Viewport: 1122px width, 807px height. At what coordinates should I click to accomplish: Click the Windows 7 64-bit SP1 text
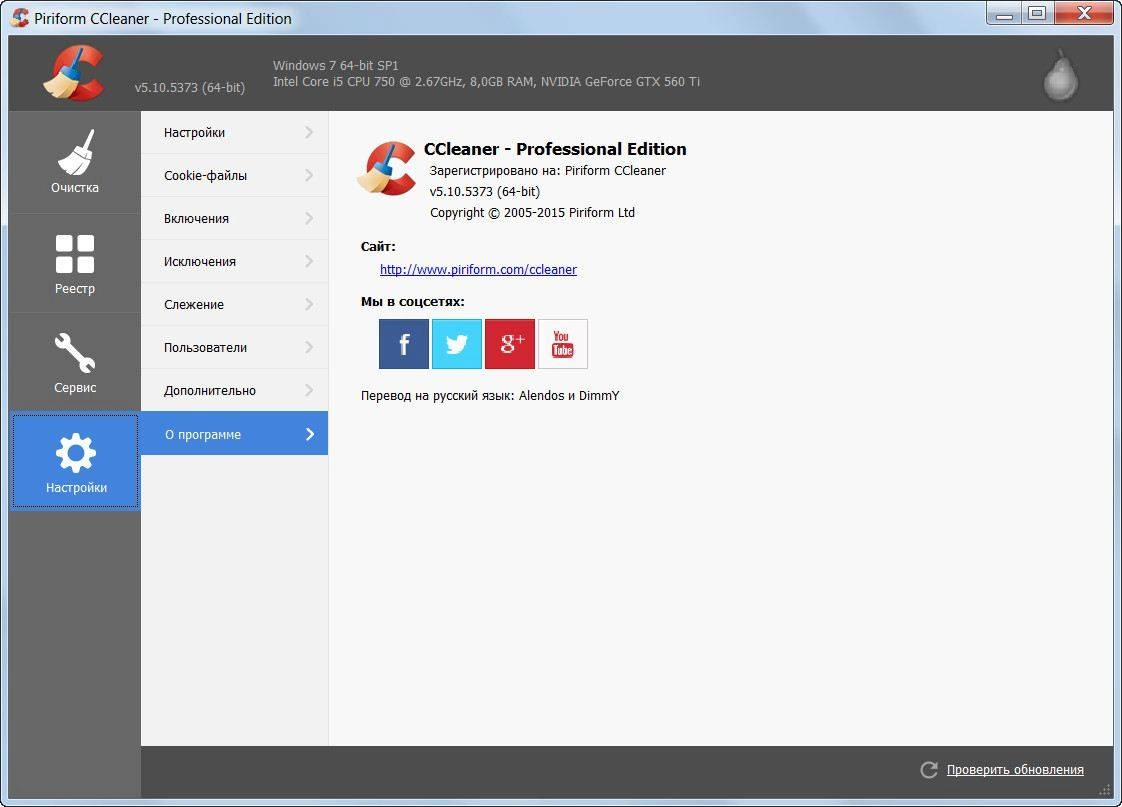[x=336, y=65]
